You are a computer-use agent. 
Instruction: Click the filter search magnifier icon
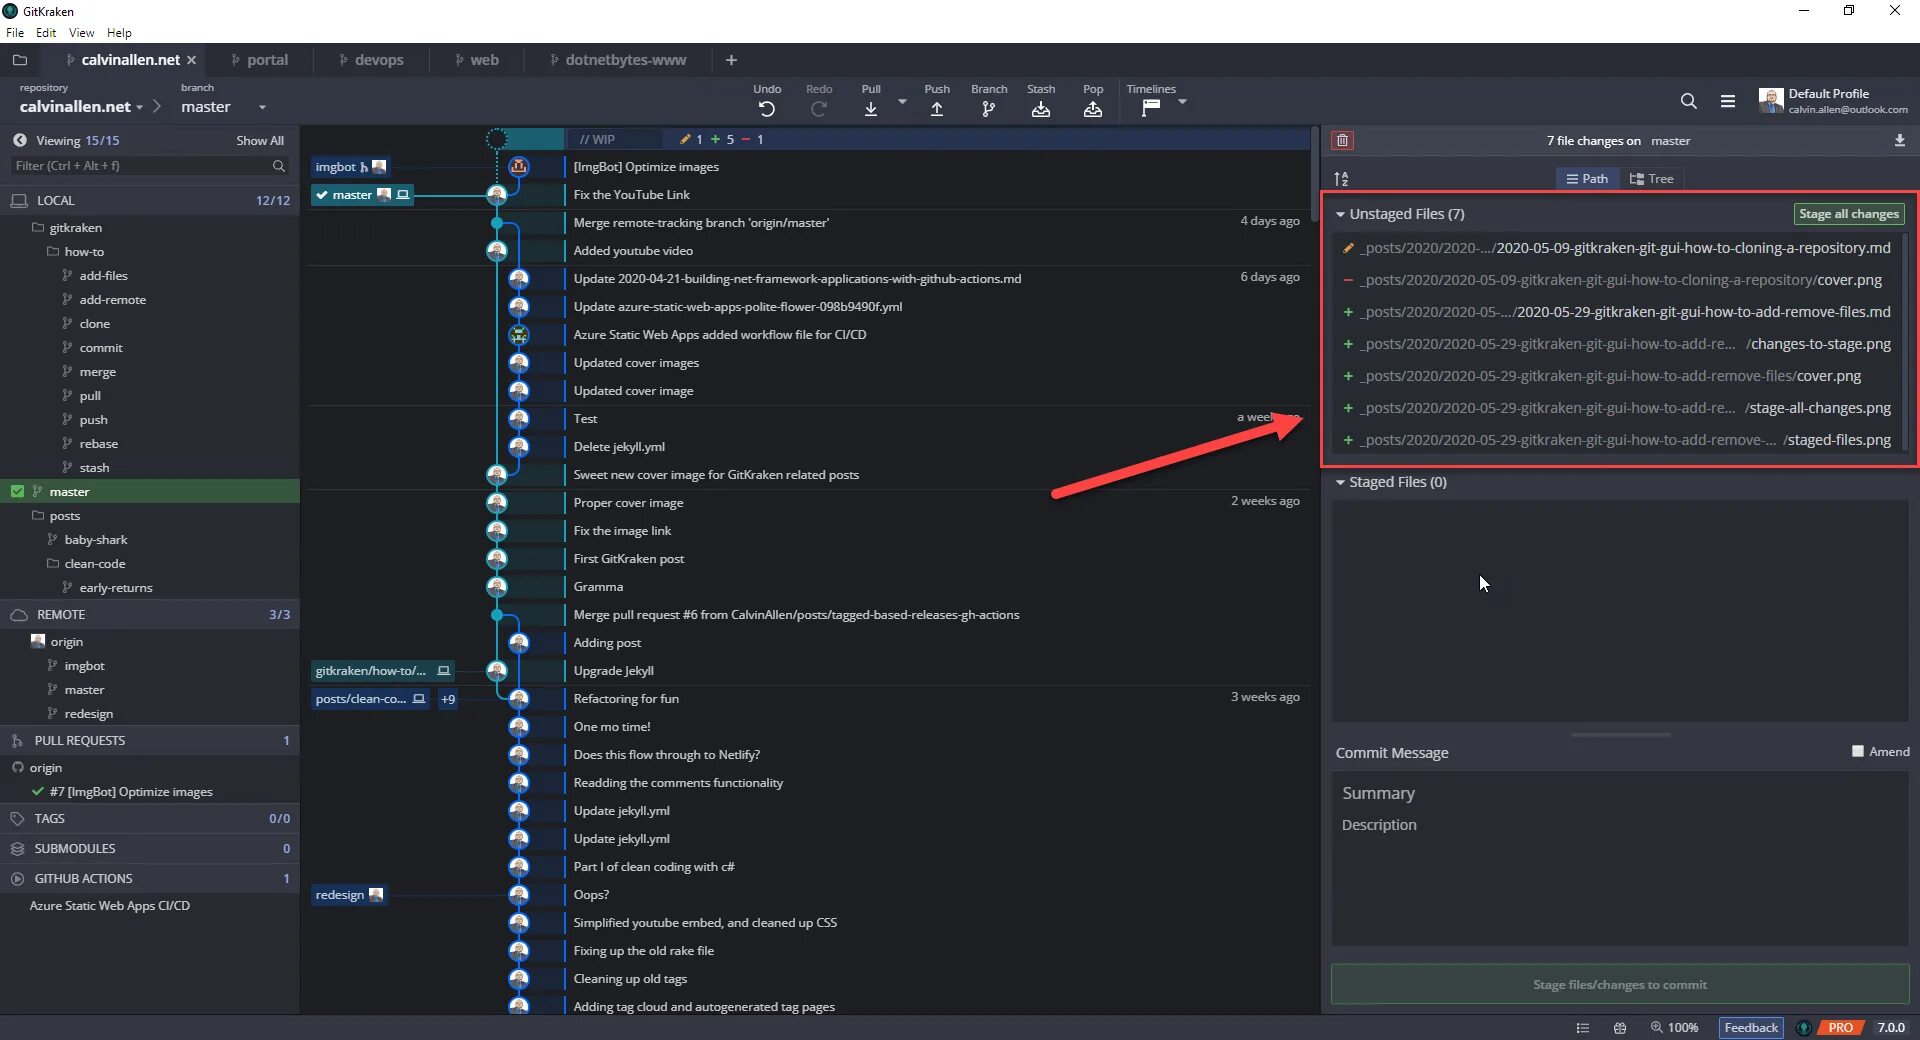coord(279,166)
